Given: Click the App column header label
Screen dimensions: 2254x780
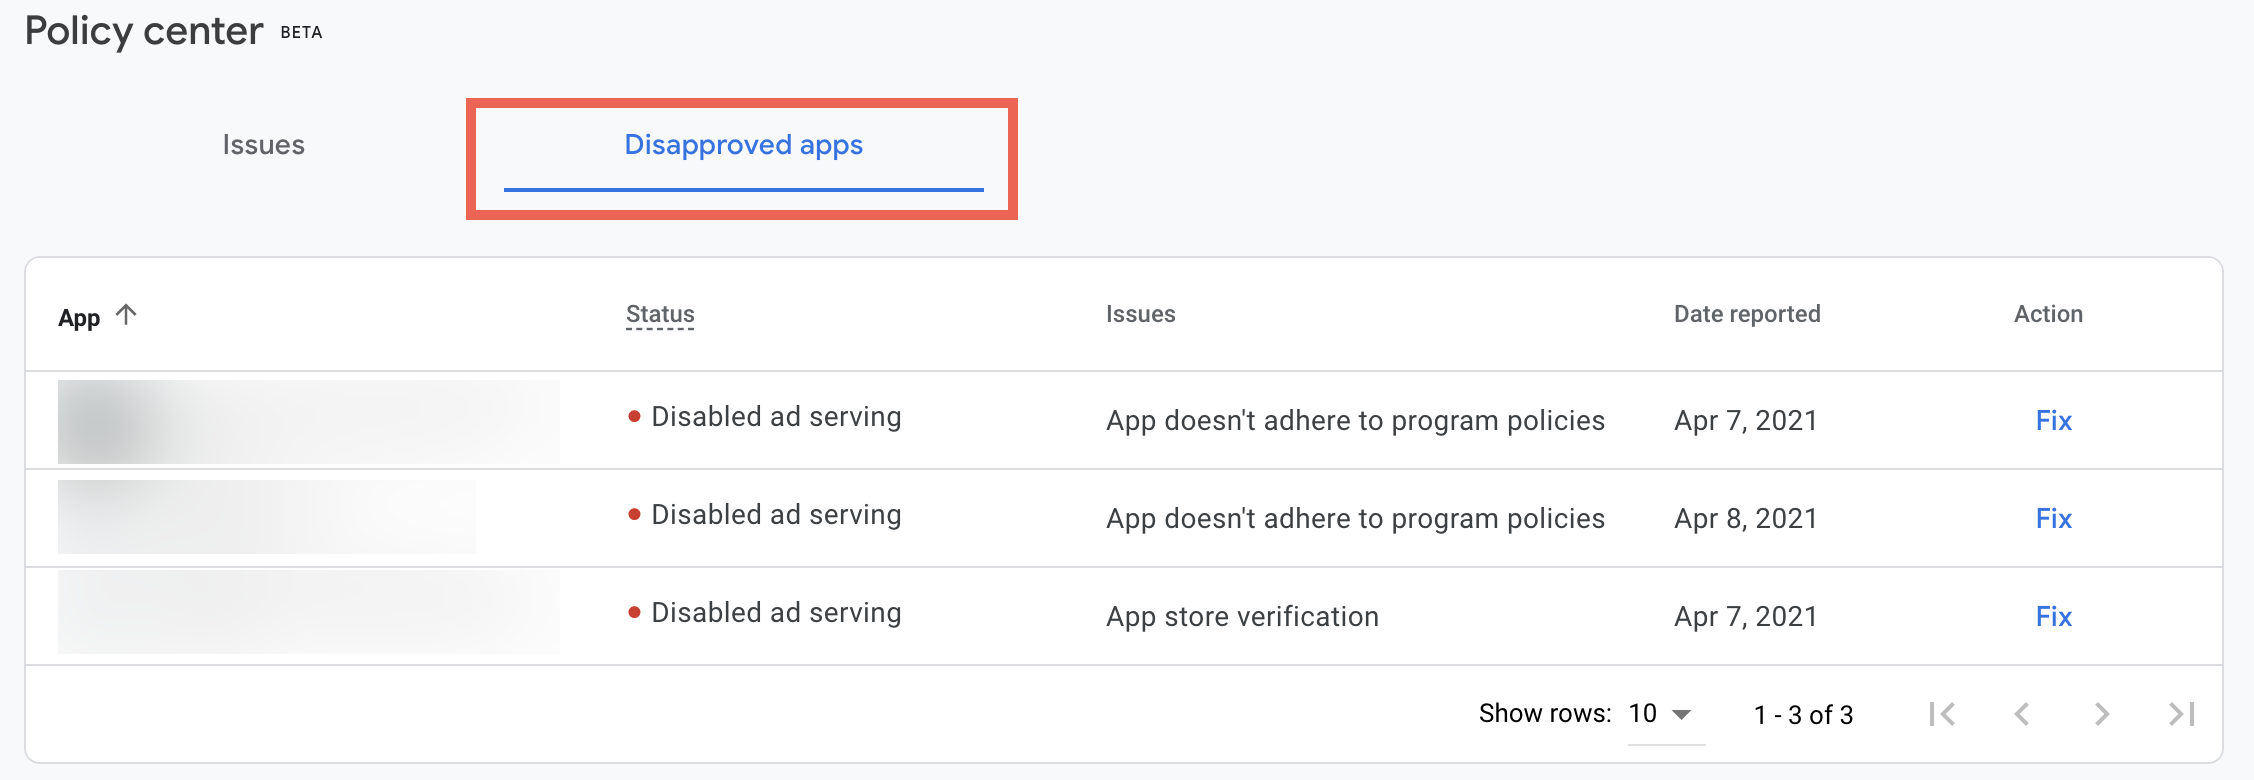Looking at the screenshot, I should (x=79, y=318).
